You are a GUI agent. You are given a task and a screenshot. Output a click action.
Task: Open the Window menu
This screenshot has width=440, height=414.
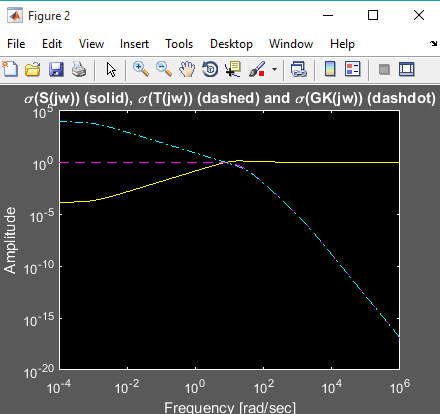coord(291,44)
